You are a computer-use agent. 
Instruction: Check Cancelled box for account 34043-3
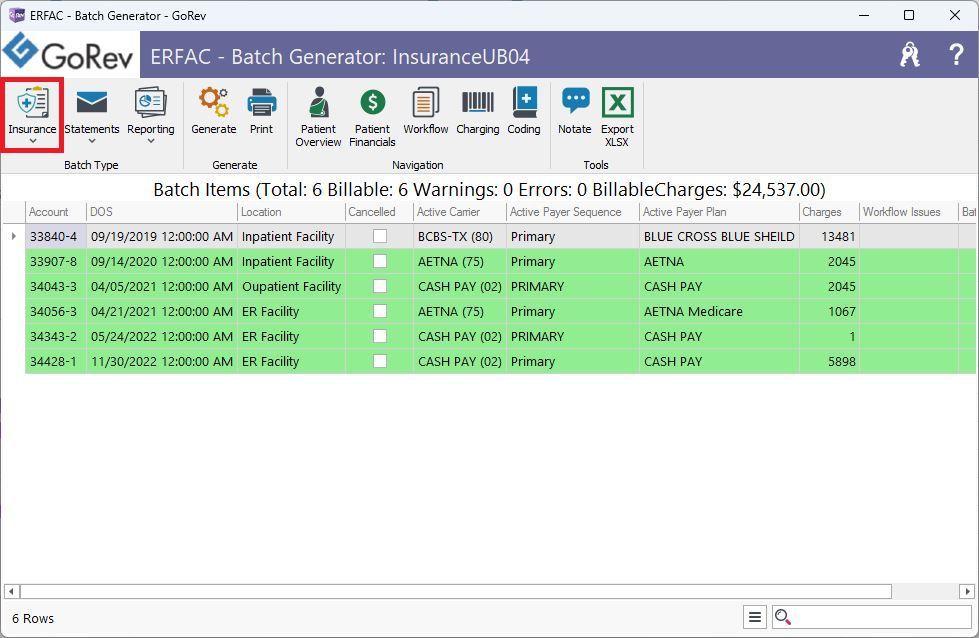(x=380, y=286)
